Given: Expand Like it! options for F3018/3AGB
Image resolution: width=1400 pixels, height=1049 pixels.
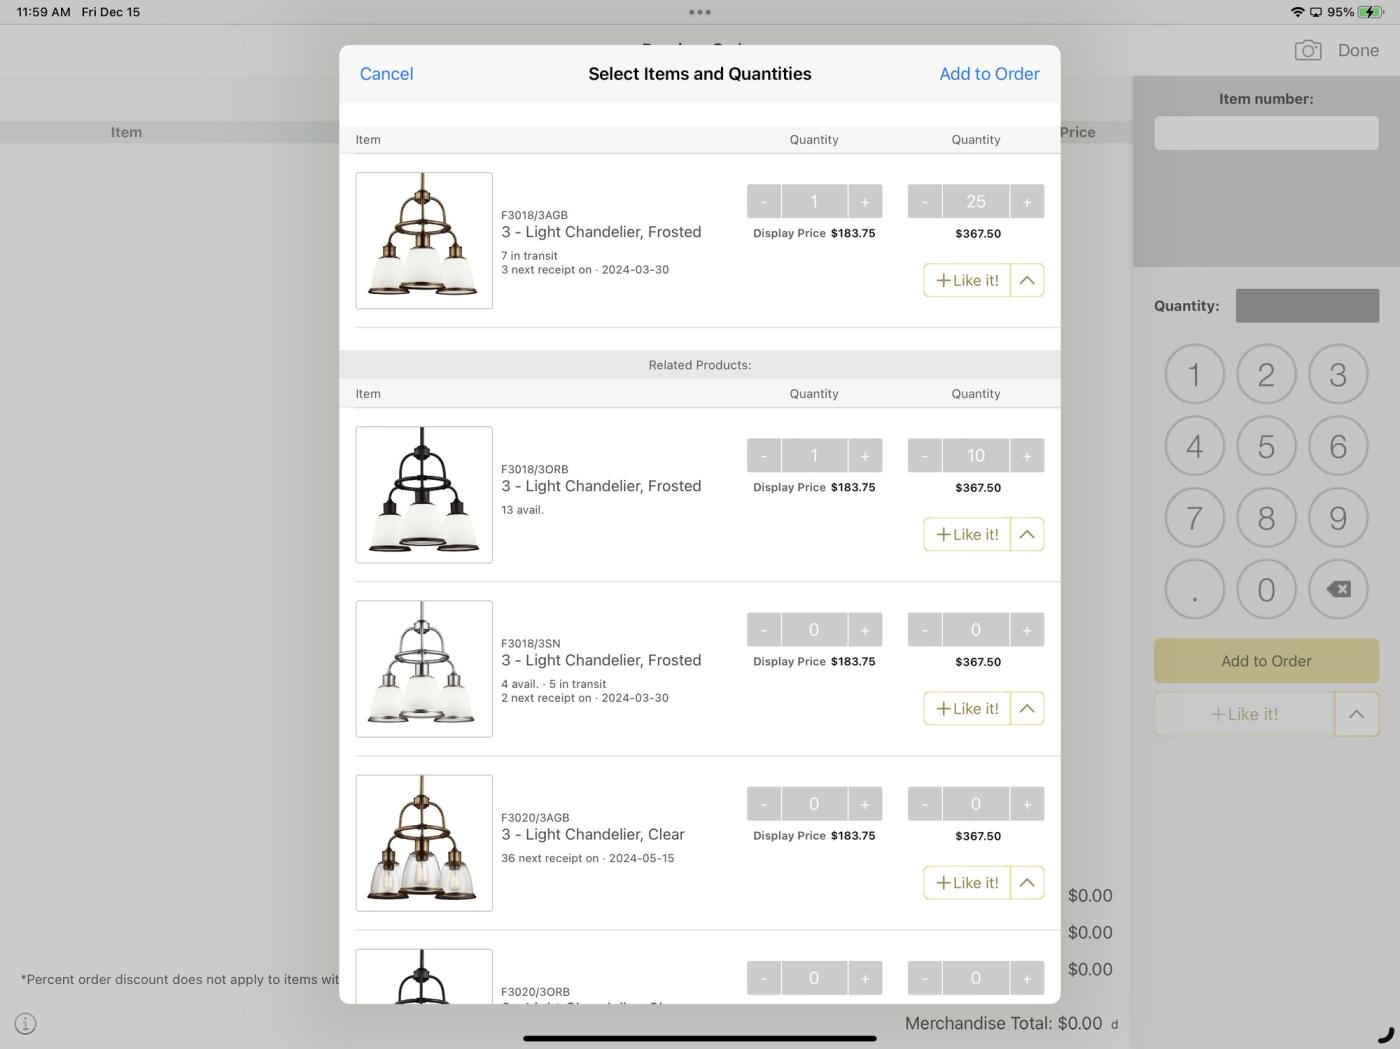Looking at the screenshot, I should coord(1027,280).
